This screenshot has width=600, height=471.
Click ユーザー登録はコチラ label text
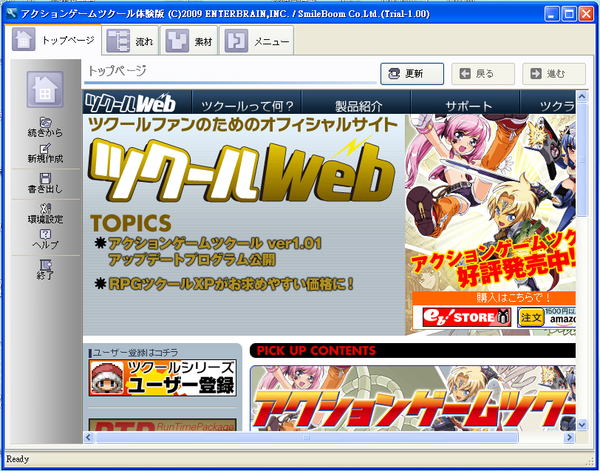135,352
